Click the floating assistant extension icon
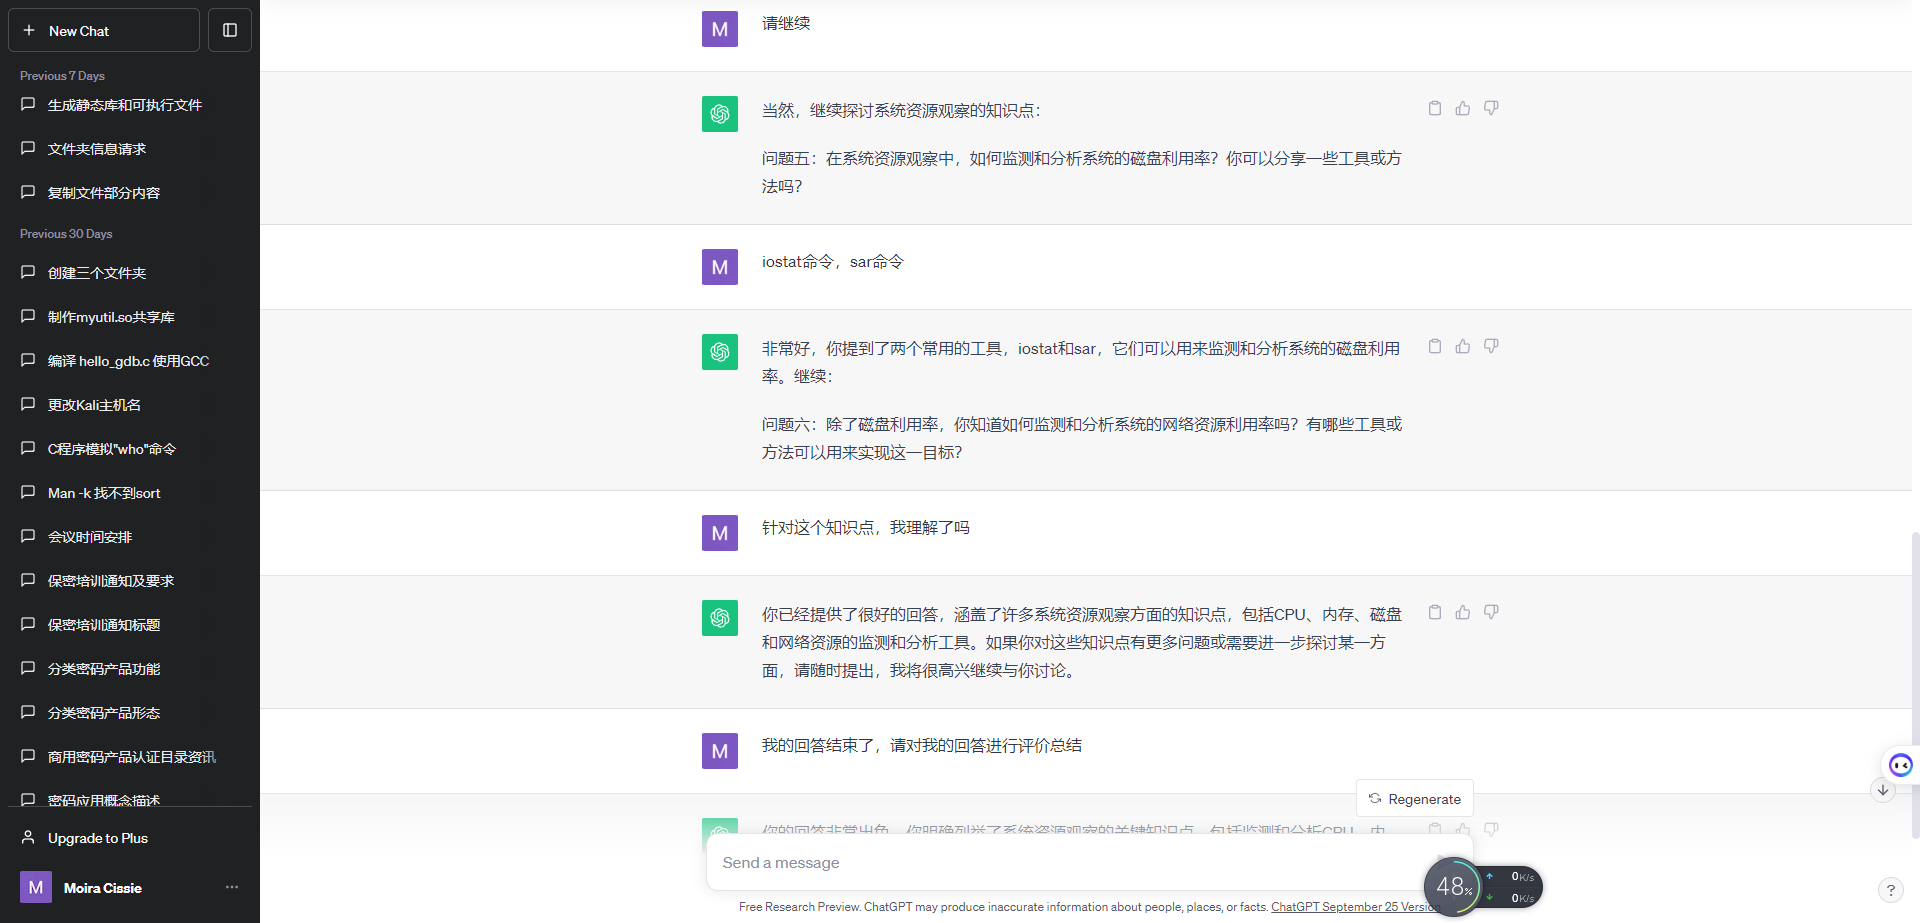 click(1900, 765)
